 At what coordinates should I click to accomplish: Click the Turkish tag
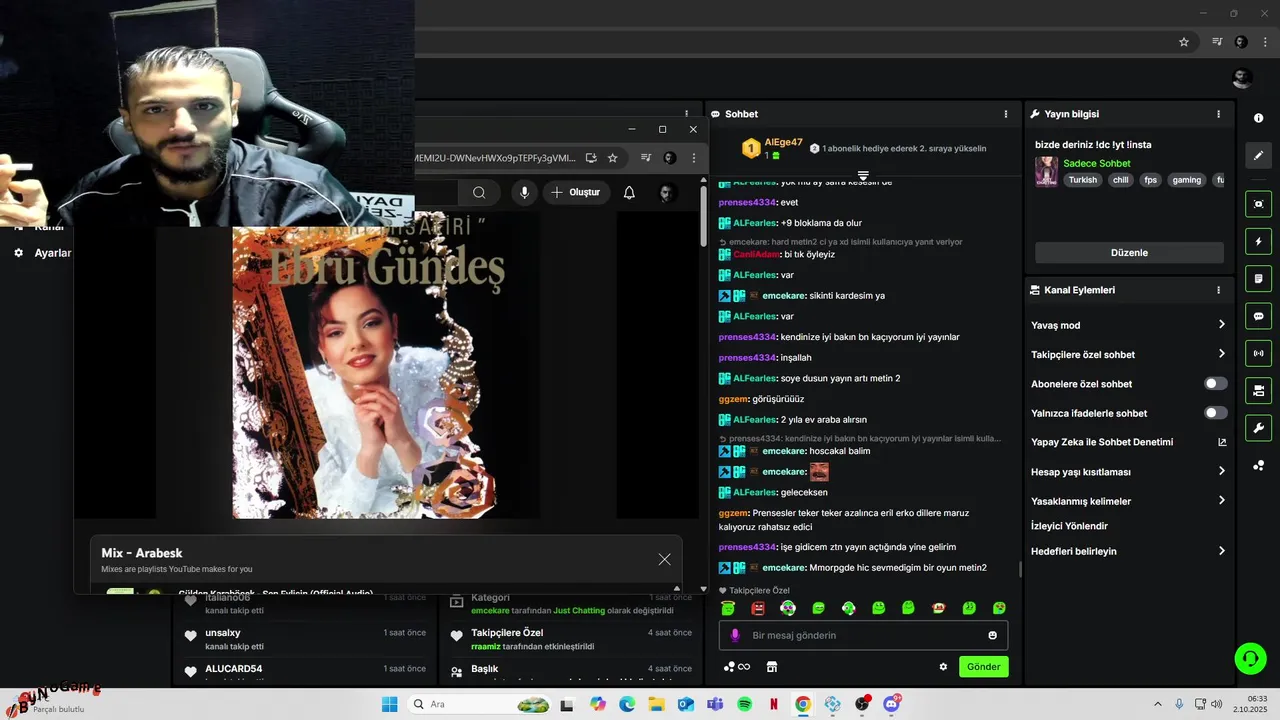point(1082,180)
